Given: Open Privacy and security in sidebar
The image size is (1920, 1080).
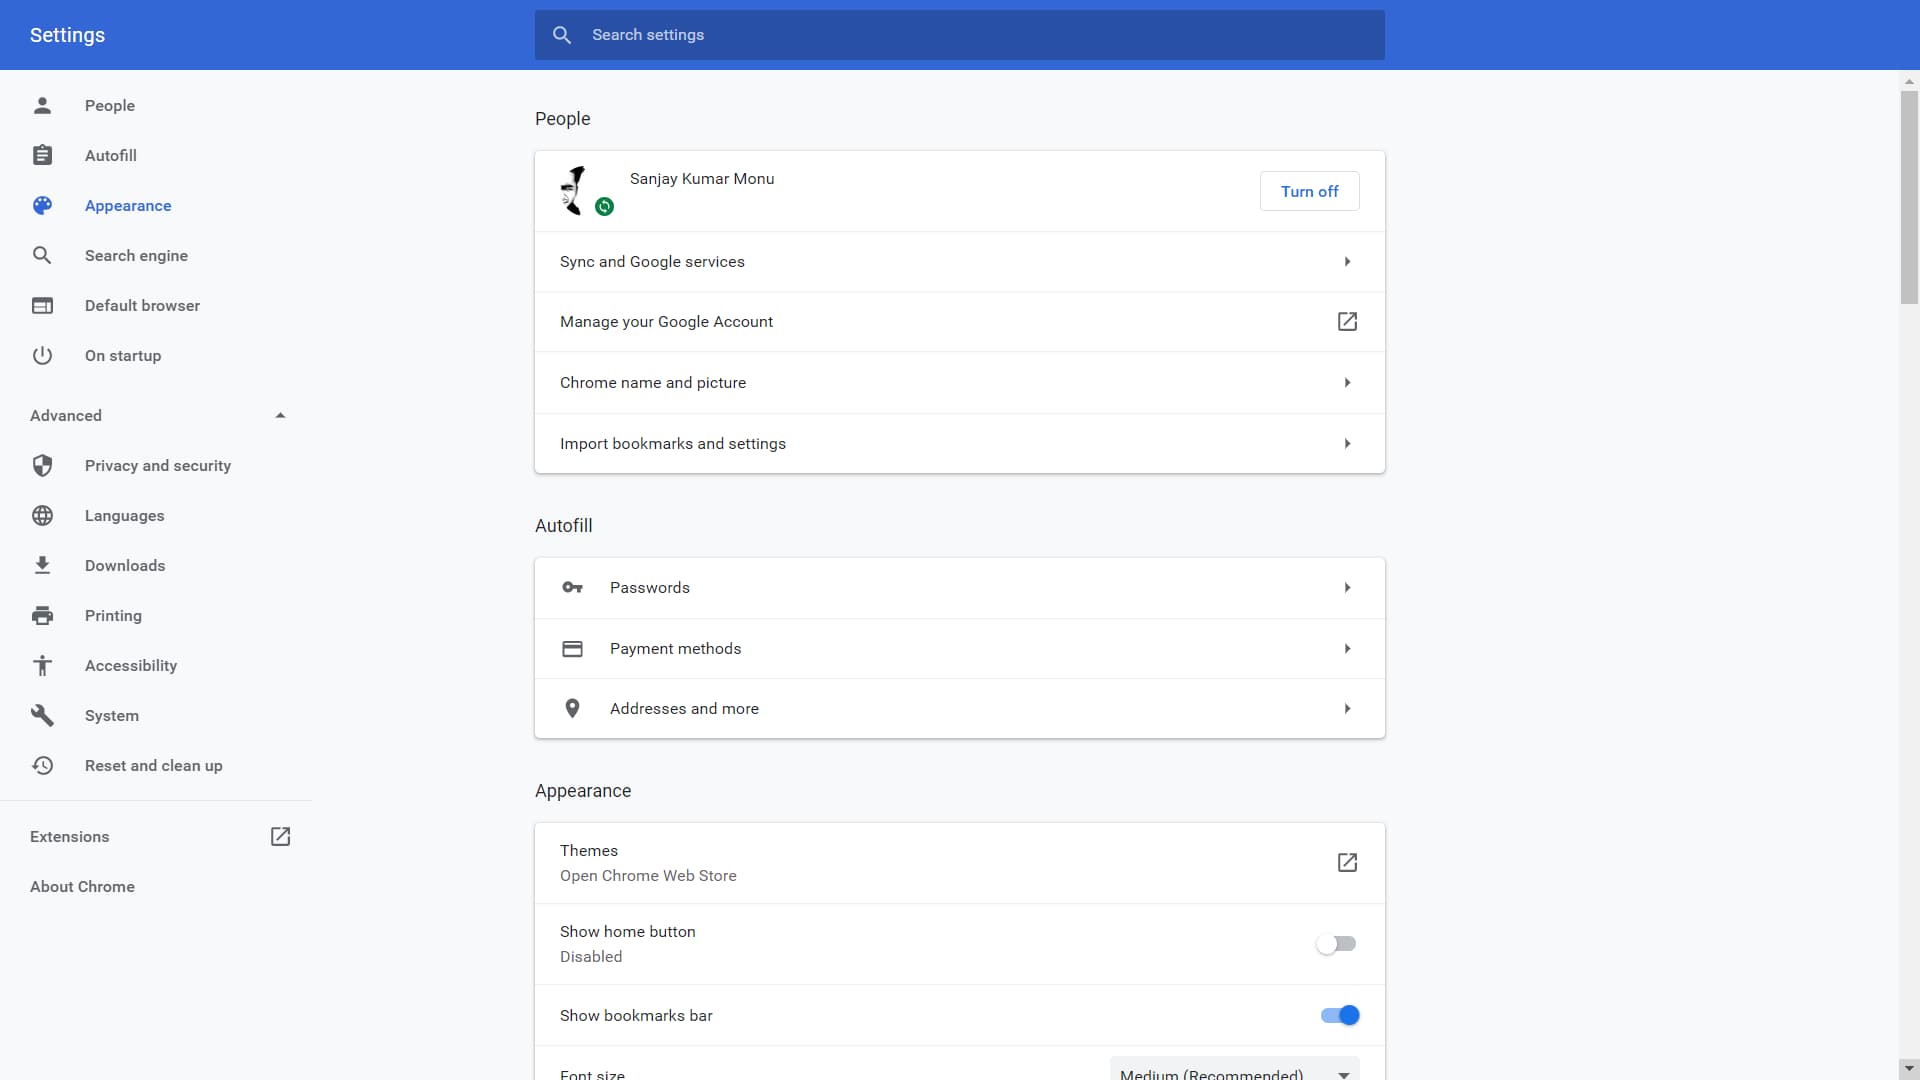Looking at the screenshot, I should 158,465.
